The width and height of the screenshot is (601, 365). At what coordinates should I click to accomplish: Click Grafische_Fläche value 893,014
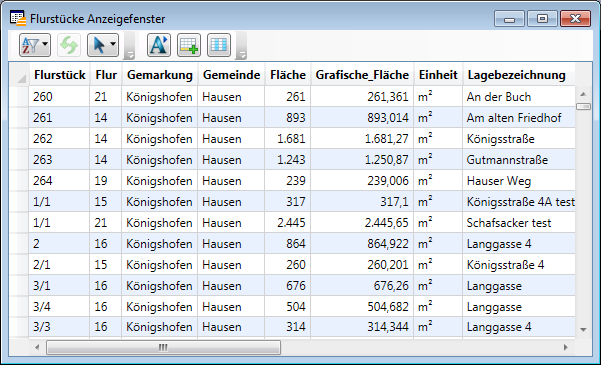362,118
